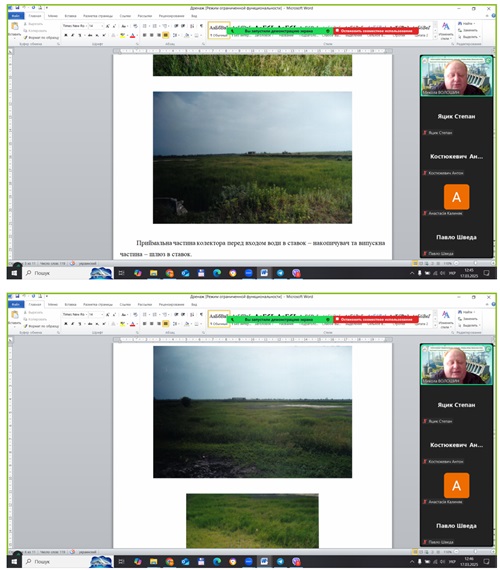Open font size box in bottom screenshot
This screenshot has width=500, height=570.
[x=96, y=315]
